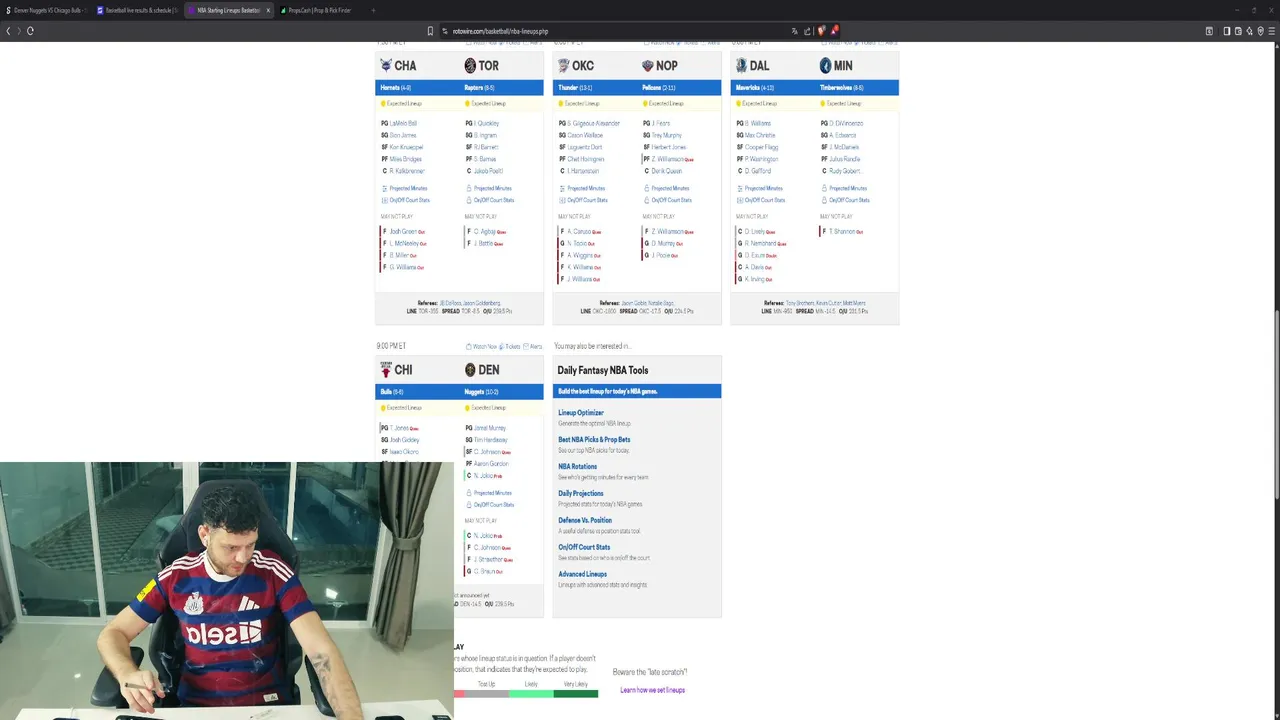
Task: Focus the rotowire.com address bar
Action: pyautogui.click(x=610, y=31)
